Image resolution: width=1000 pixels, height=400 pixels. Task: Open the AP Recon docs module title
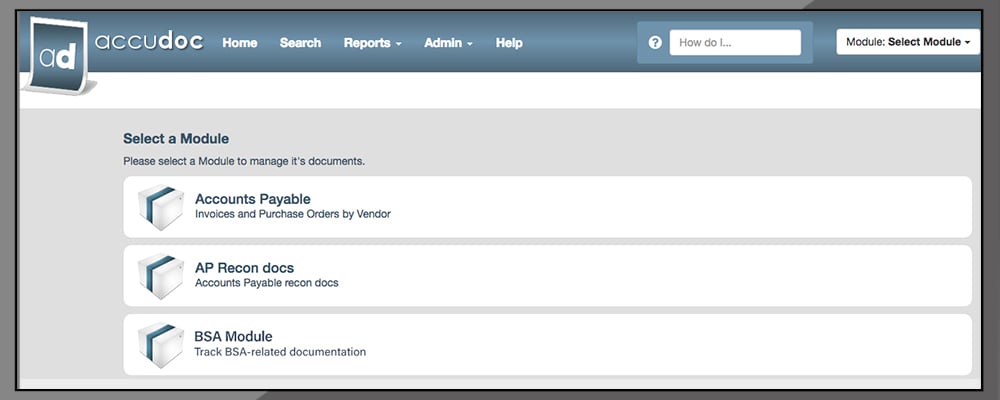click(244, 268)
